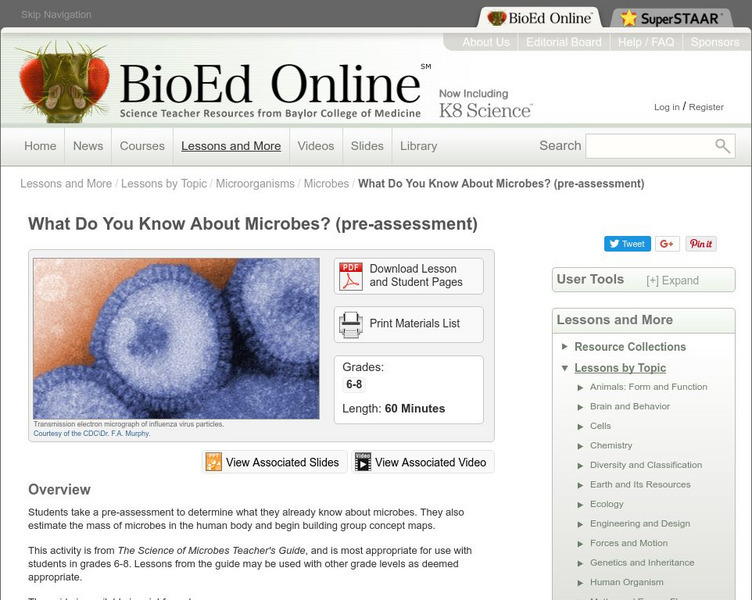Viewport: 752px width, 600px height.
Task: Click into the Search input field
Action: (x=649, y=146)
